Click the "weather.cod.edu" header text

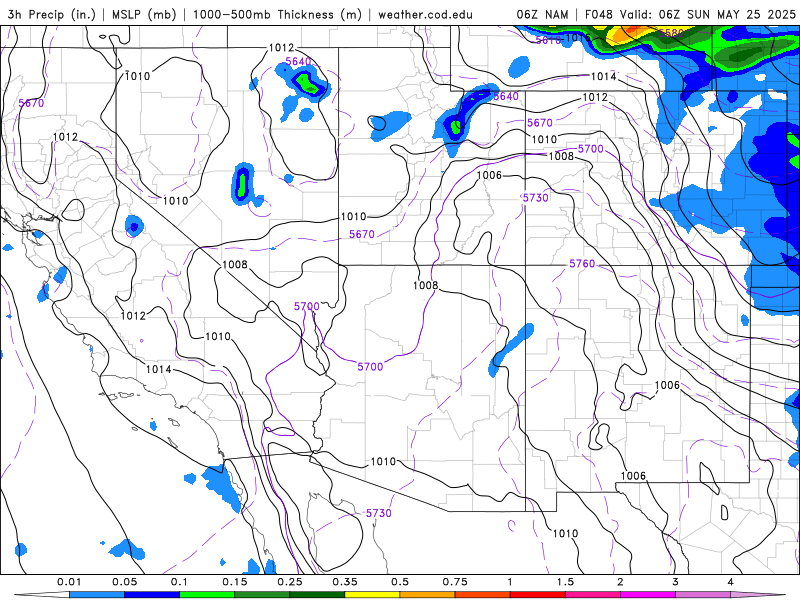(425, 14)
